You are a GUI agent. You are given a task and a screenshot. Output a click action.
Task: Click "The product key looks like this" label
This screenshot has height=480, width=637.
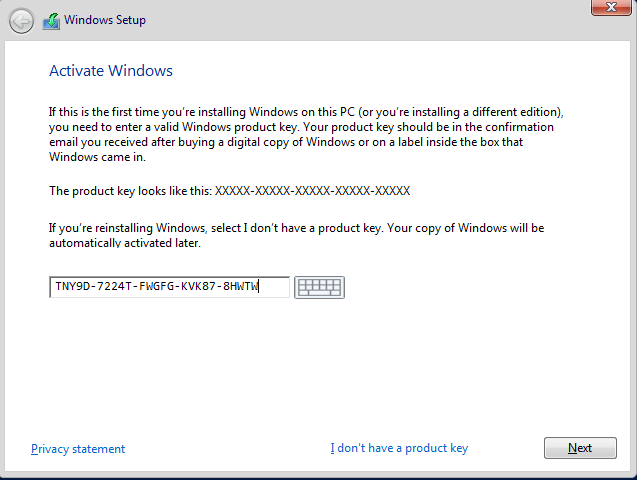click(130, 191)
